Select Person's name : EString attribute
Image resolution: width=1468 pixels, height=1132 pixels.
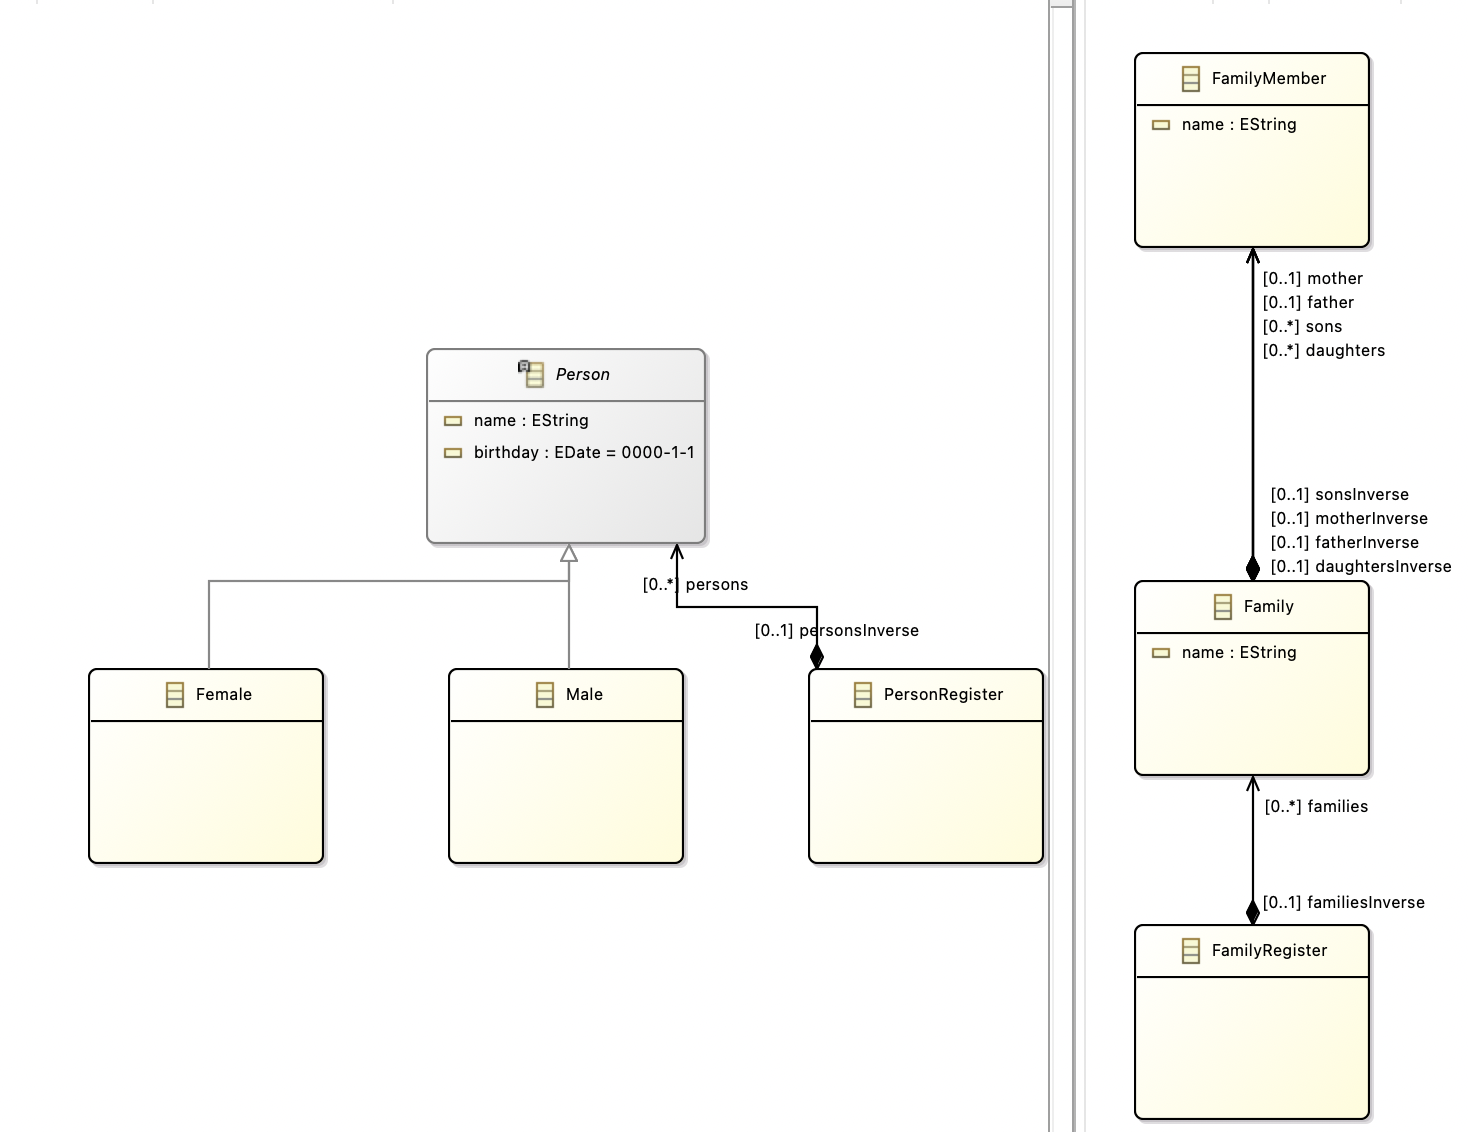click(x=531, y=421)
